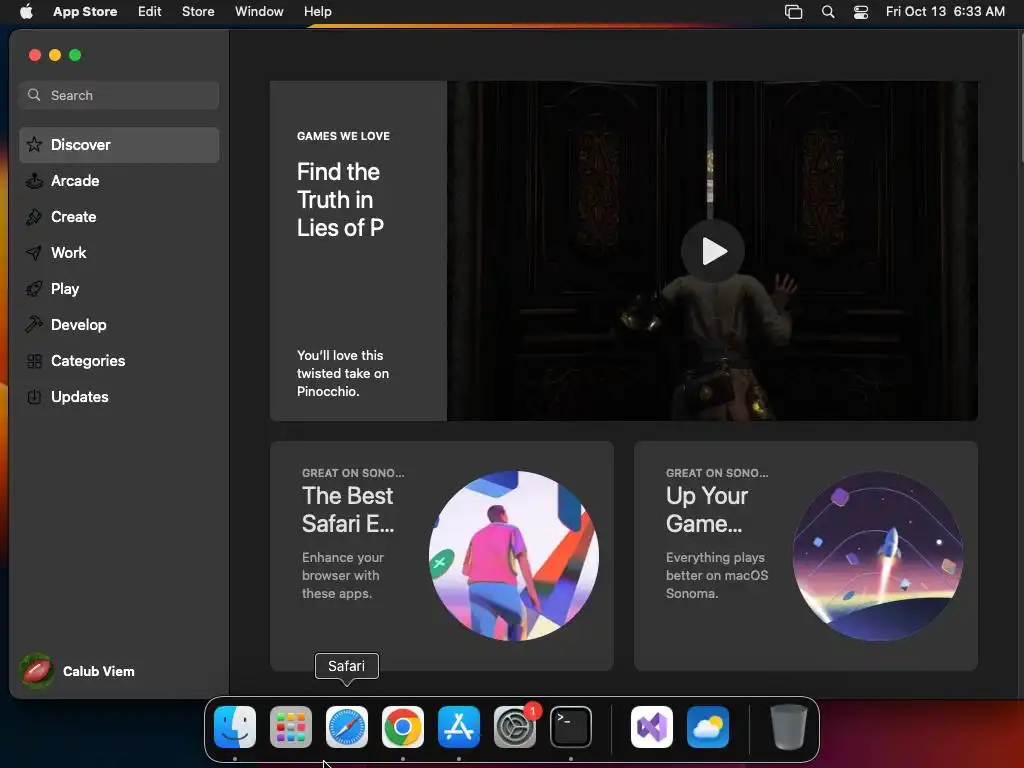The width and height of the screenshot is (1024, 768).
Task: Open the Create paintbrush section
Action: coord(119,217)
